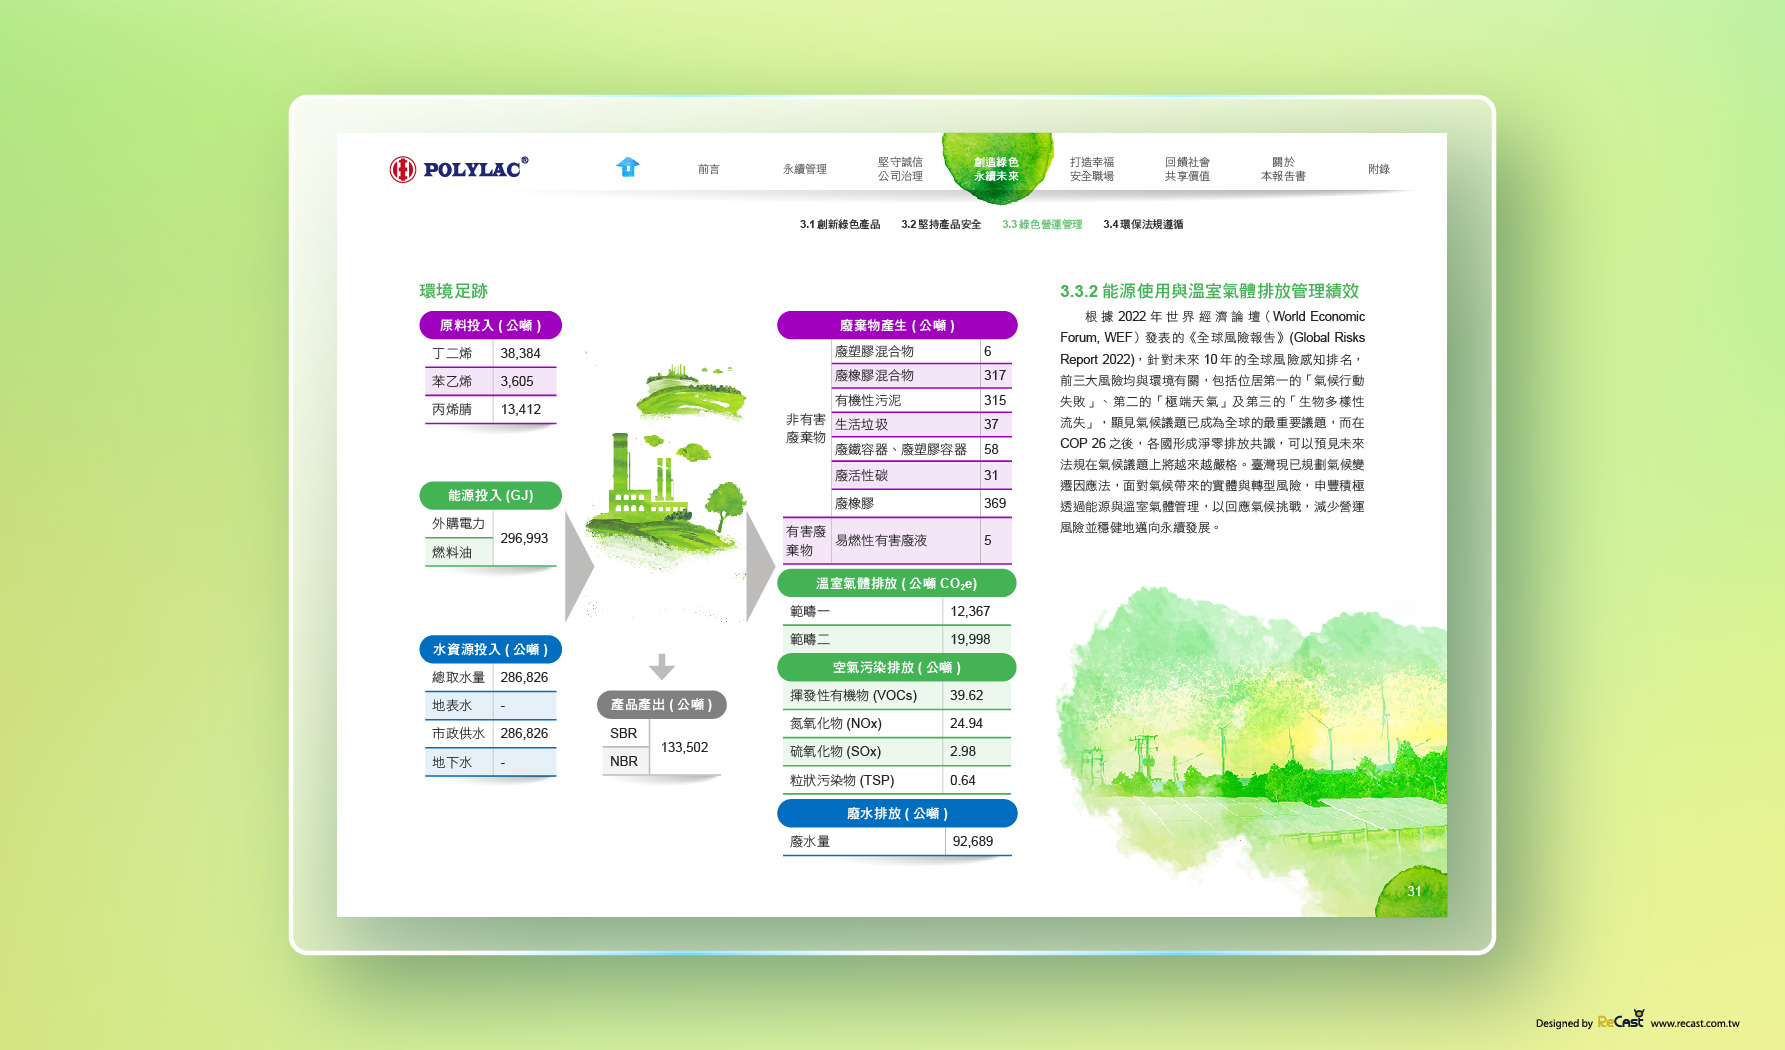Screen dimensions: 1785x1050
Task: Go to section 3.1 創新綠色產品
Action: click(840, 224)
